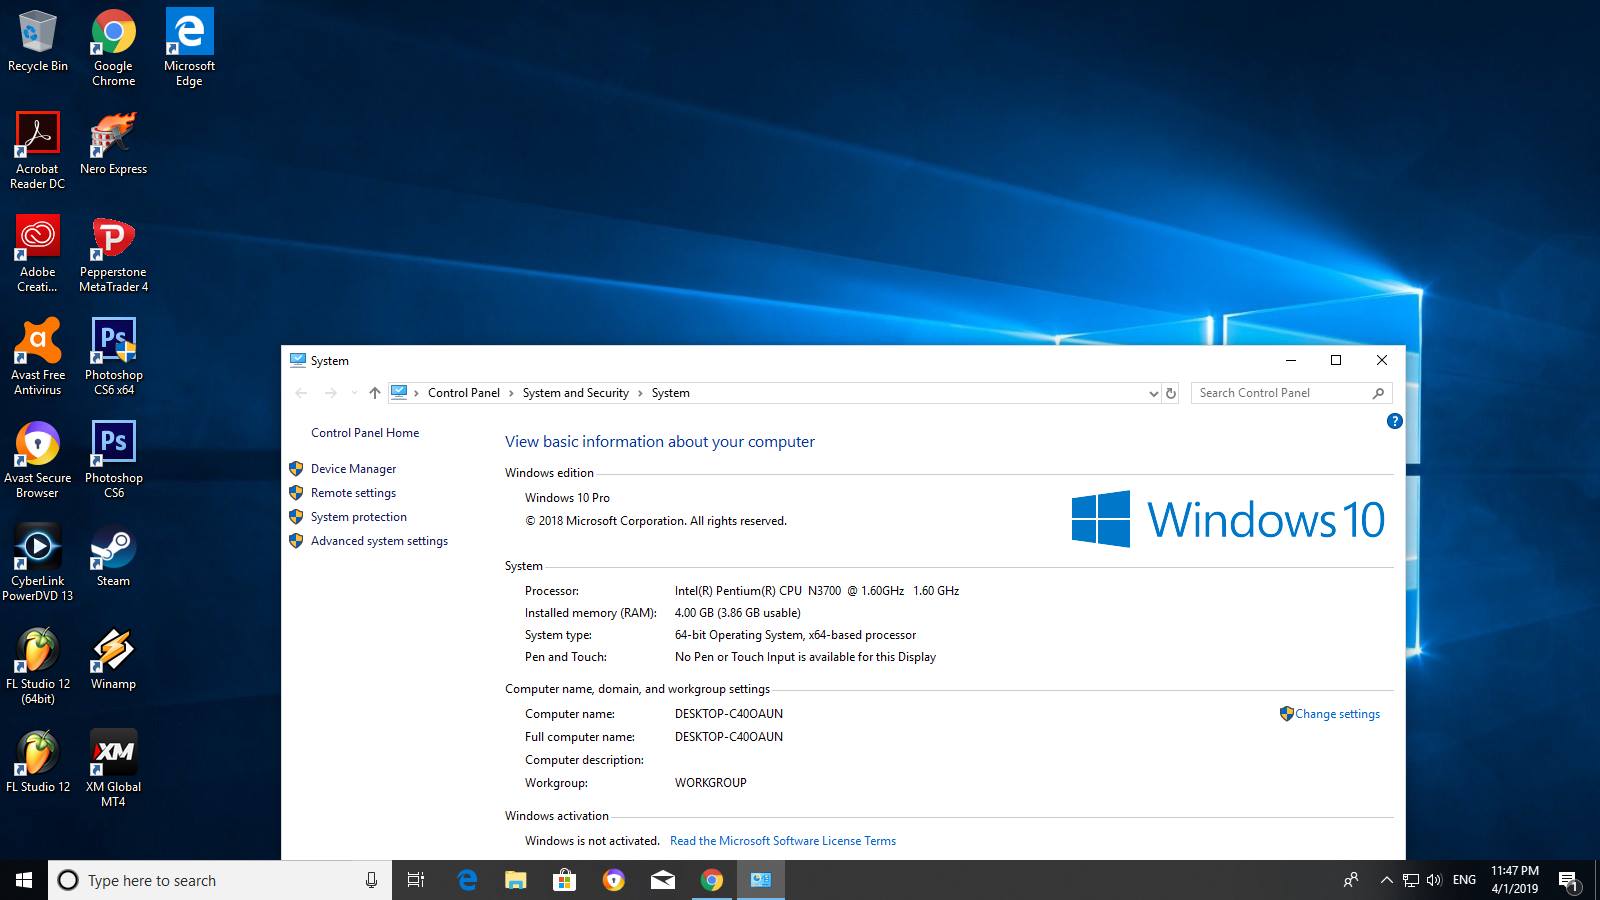Screen dimensions: 1600x900
Task: Switch to Google Chrome on the taskbar
Action: (x=712, y=880)
